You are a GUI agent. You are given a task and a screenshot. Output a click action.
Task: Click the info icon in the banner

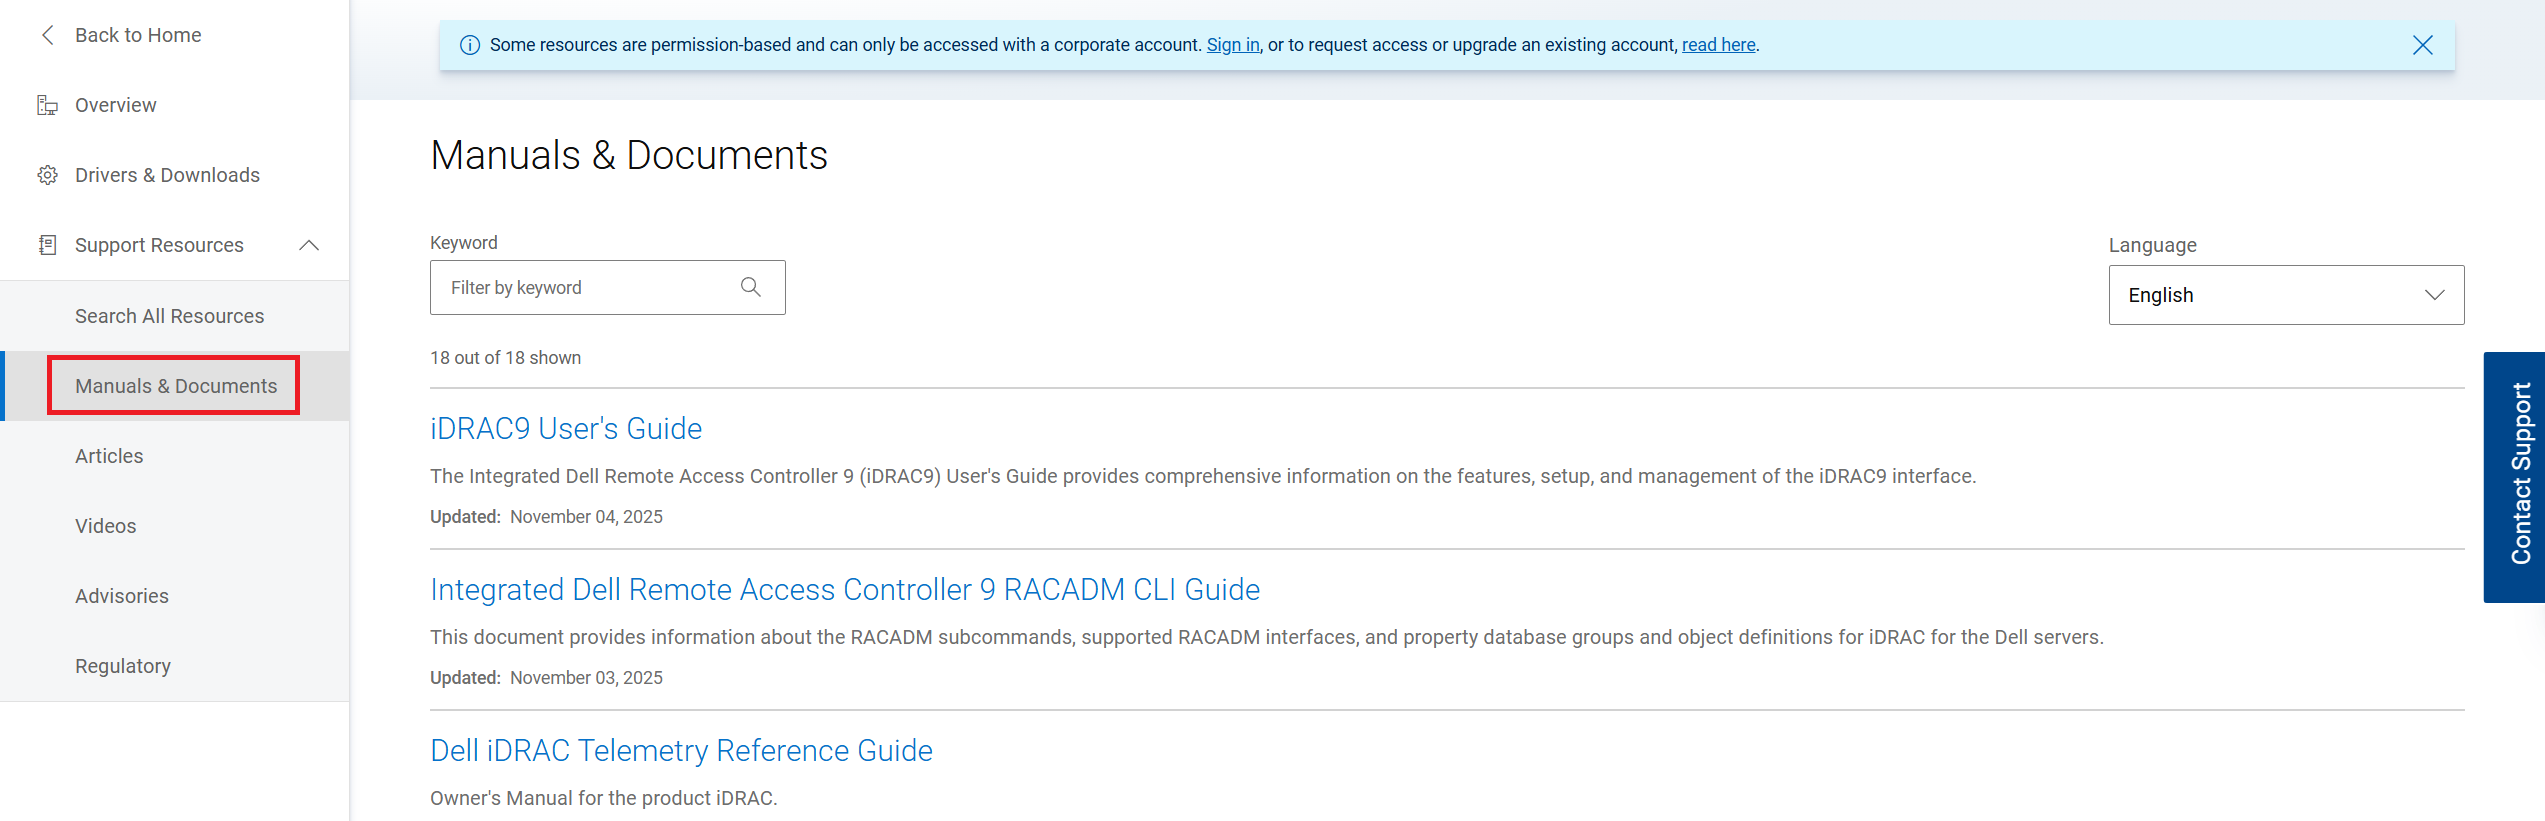[x=469, y=45]
